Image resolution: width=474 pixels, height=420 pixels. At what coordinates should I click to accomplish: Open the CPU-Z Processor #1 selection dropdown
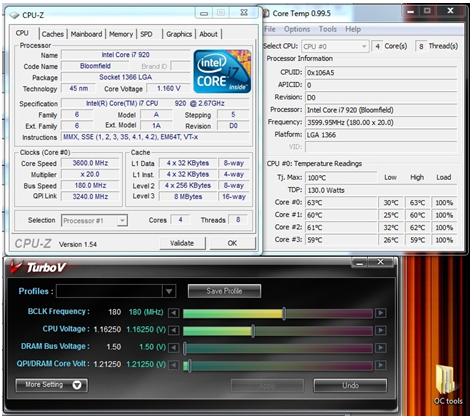(x=122, y=220)
